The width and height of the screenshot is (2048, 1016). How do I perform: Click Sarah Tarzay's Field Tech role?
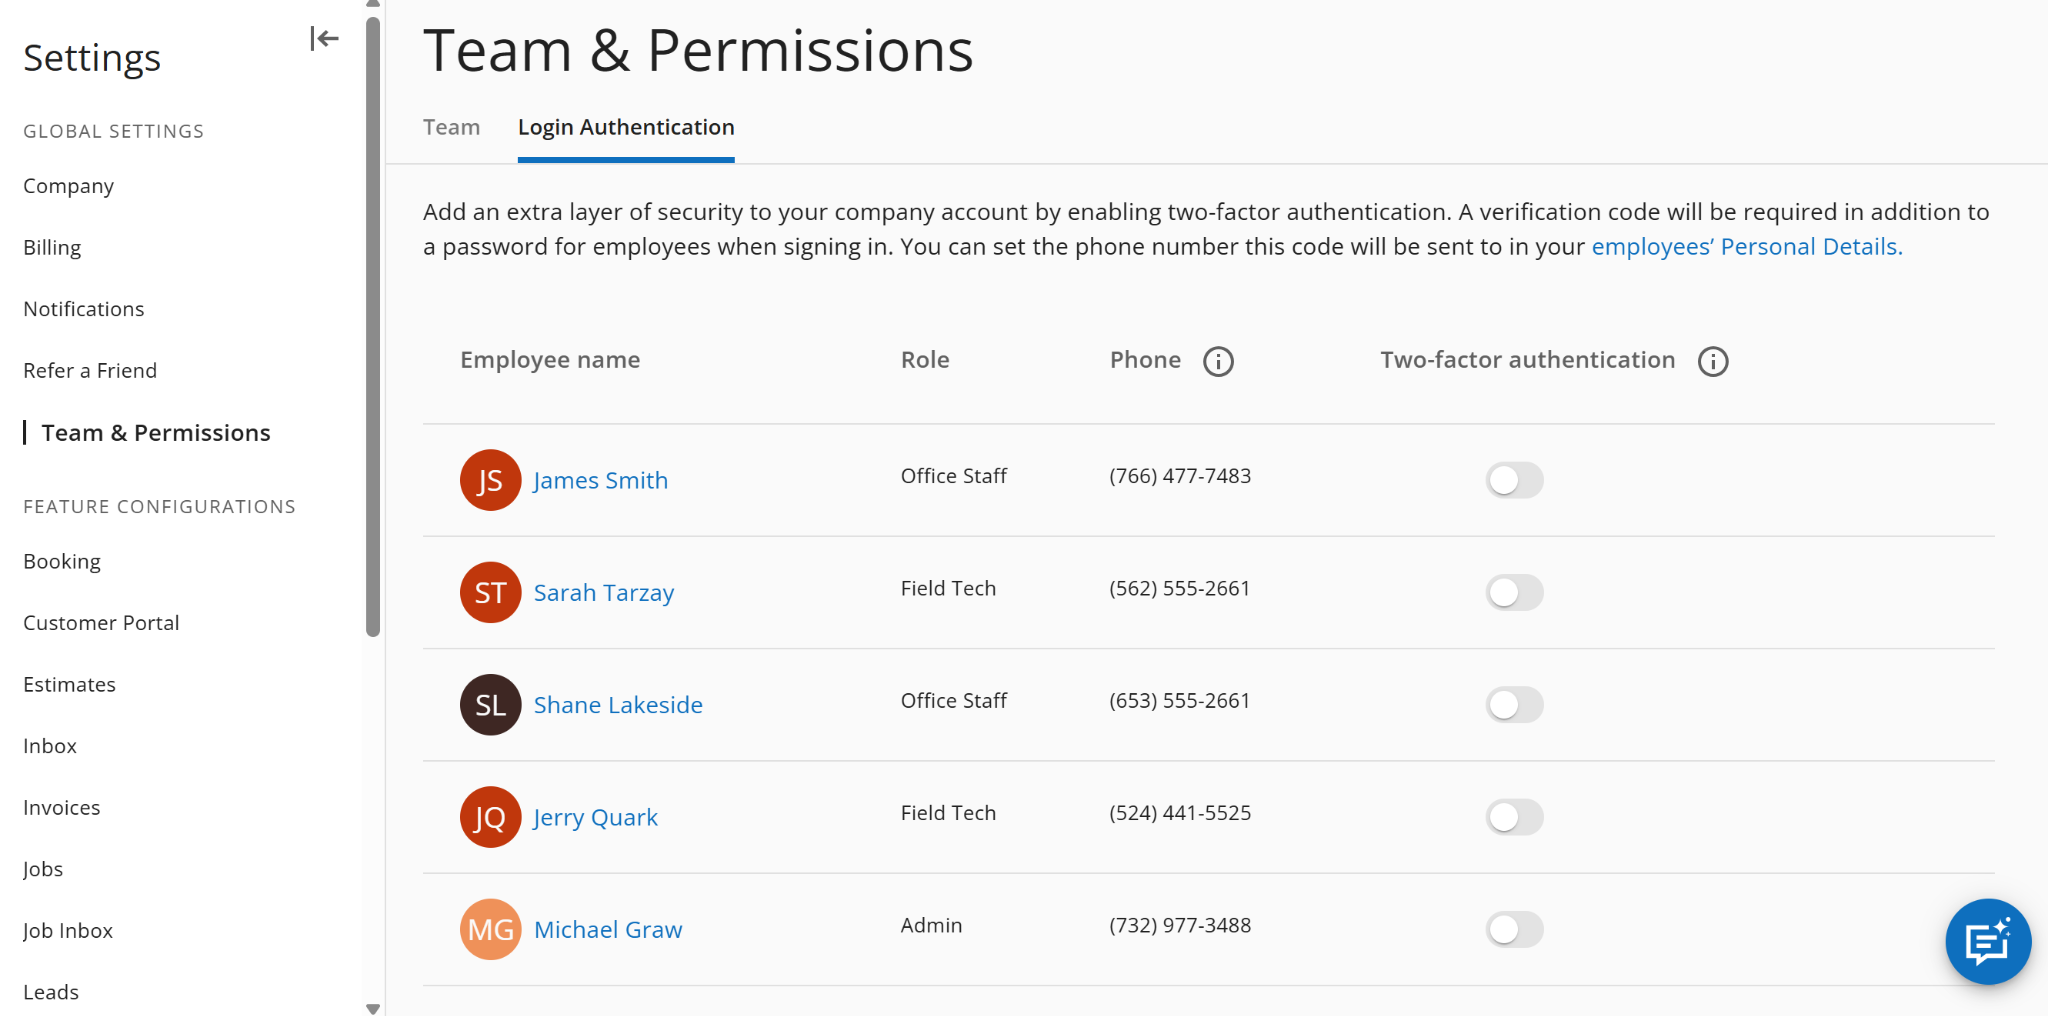click(x=948, y=588)
